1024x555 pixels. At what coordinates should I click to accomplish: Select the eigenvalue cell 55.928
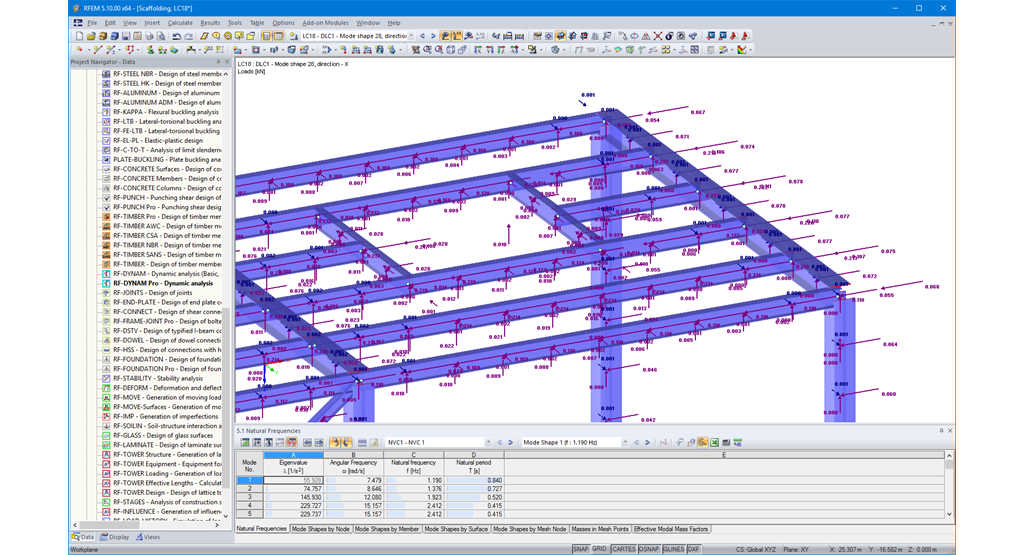click(x=293, y=480)
